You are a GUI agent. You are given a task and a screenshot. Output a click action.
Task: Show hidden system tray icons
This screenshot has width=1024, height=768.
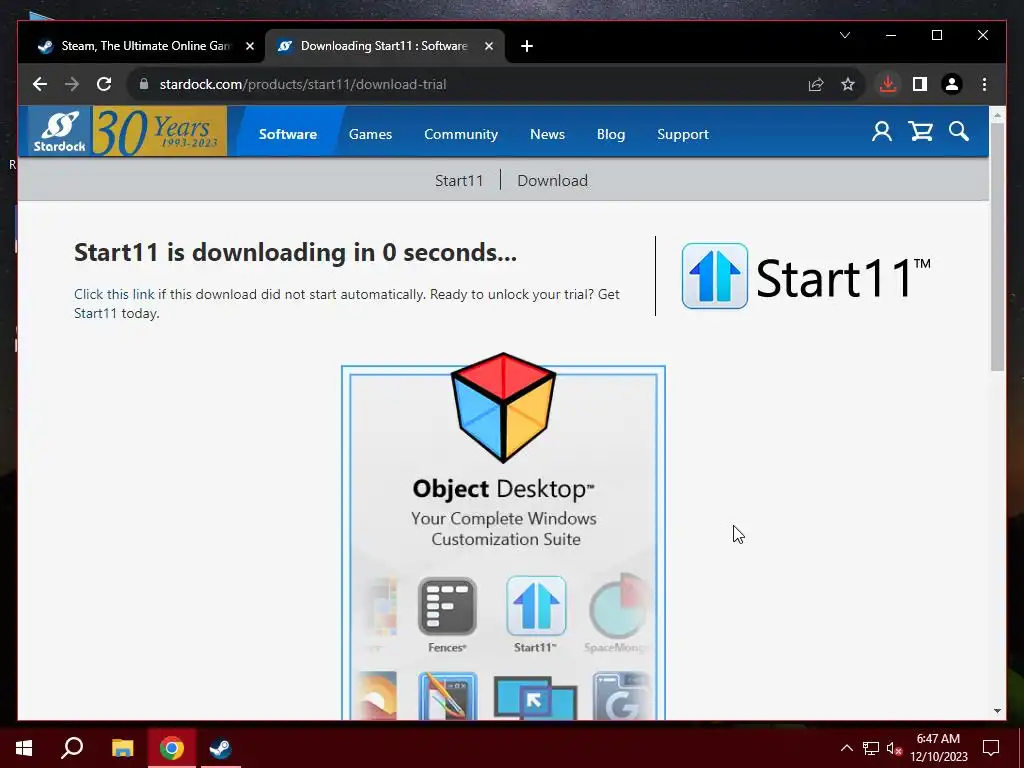pyautogui.click(x=846, y=748)
